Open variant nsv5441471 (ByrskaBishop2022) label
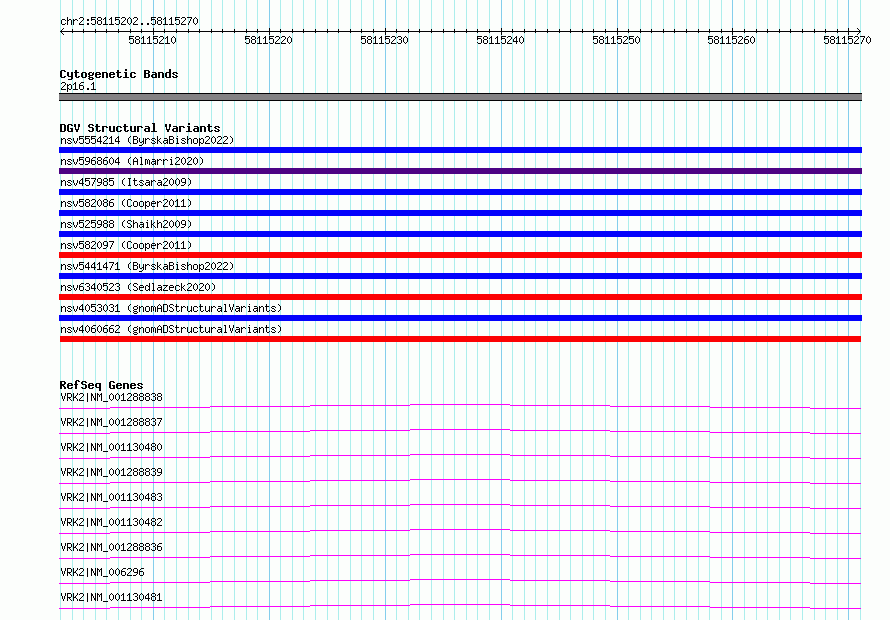 (x=147, y=266)
